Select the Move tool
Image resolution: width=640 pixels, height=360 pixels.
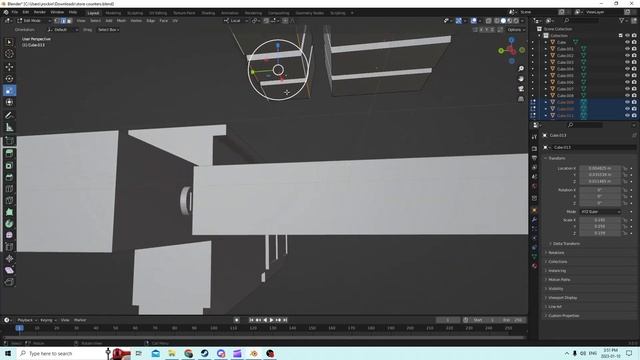click(x=9, y=67)
